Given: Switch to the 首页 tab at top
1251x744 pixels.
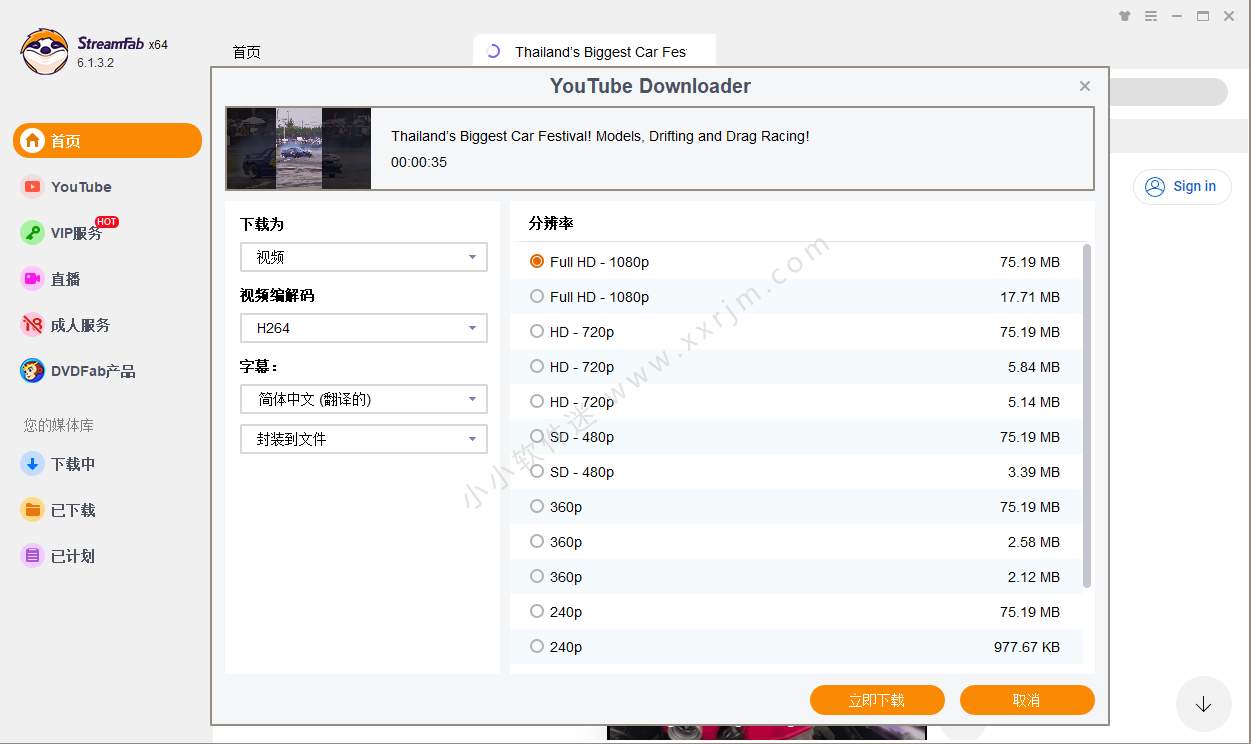Looking at the screenshot, I should point(247,52).
